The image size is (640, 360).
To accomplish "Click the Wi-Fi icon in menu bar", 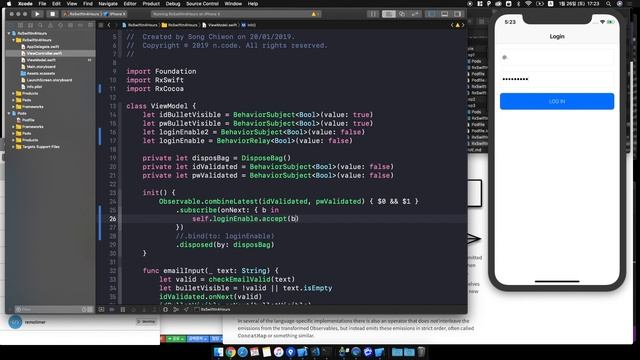I will [529, 4].
